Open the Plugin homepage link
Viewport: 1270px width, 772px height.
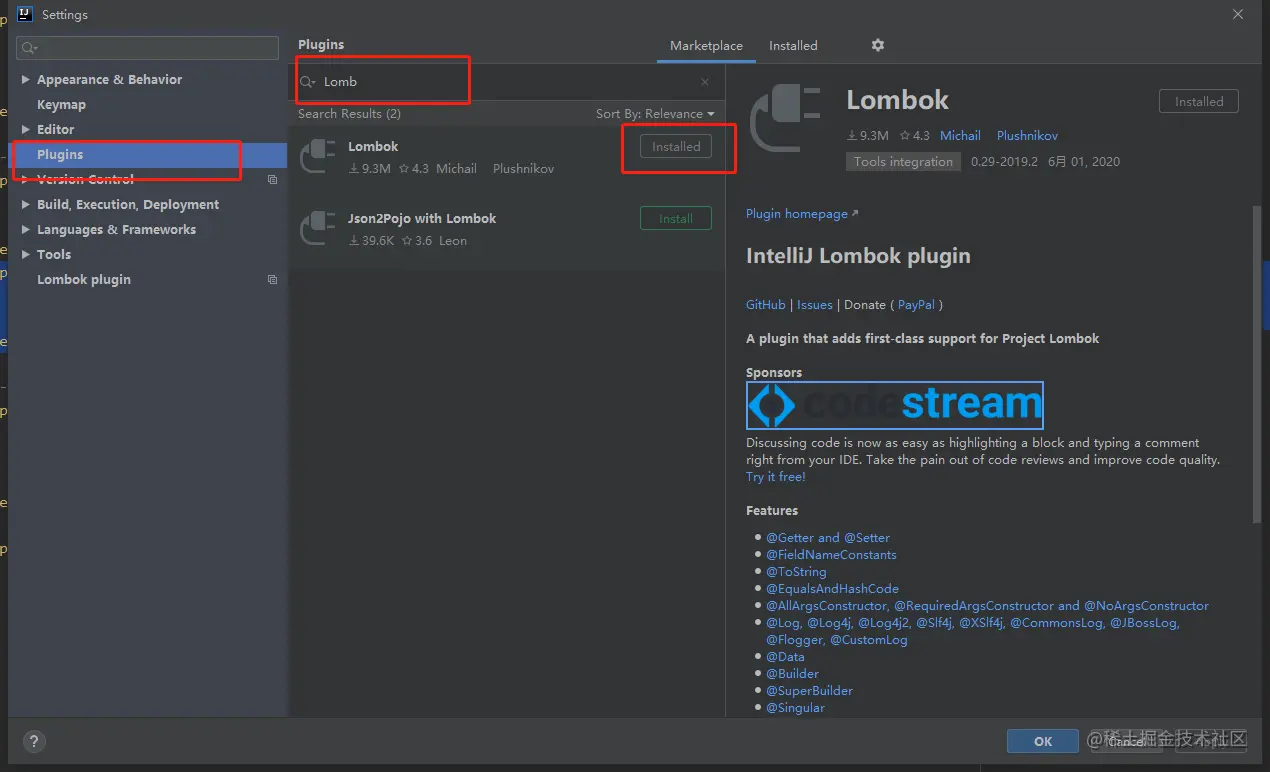click(802, 214)
